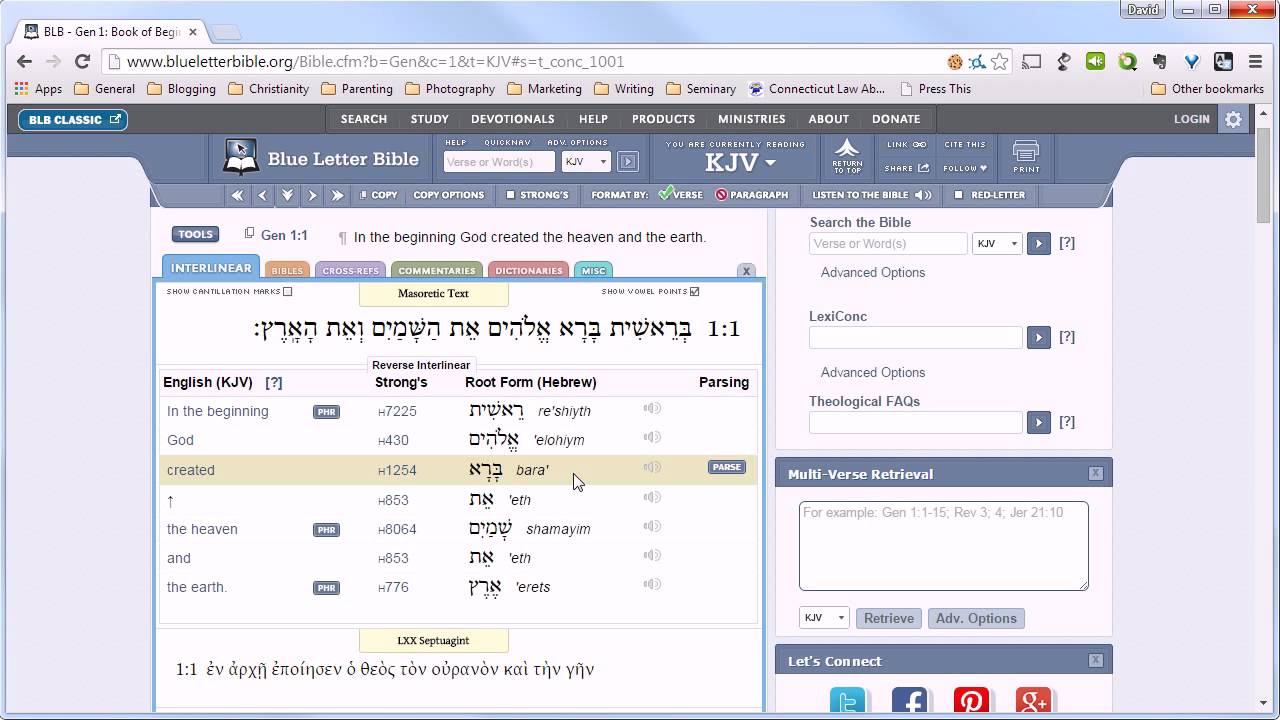Toggle the Copy checkbox in toolbar
This screenshot has height=720, width=1280.
pos(364,195)
